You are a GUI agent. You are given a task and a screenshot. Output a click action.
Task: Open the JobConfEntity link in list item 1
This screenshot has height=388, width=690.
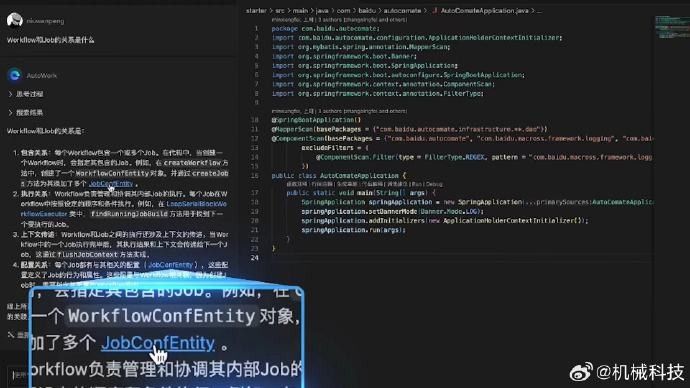pyautogui.click(x=110, y=183)
